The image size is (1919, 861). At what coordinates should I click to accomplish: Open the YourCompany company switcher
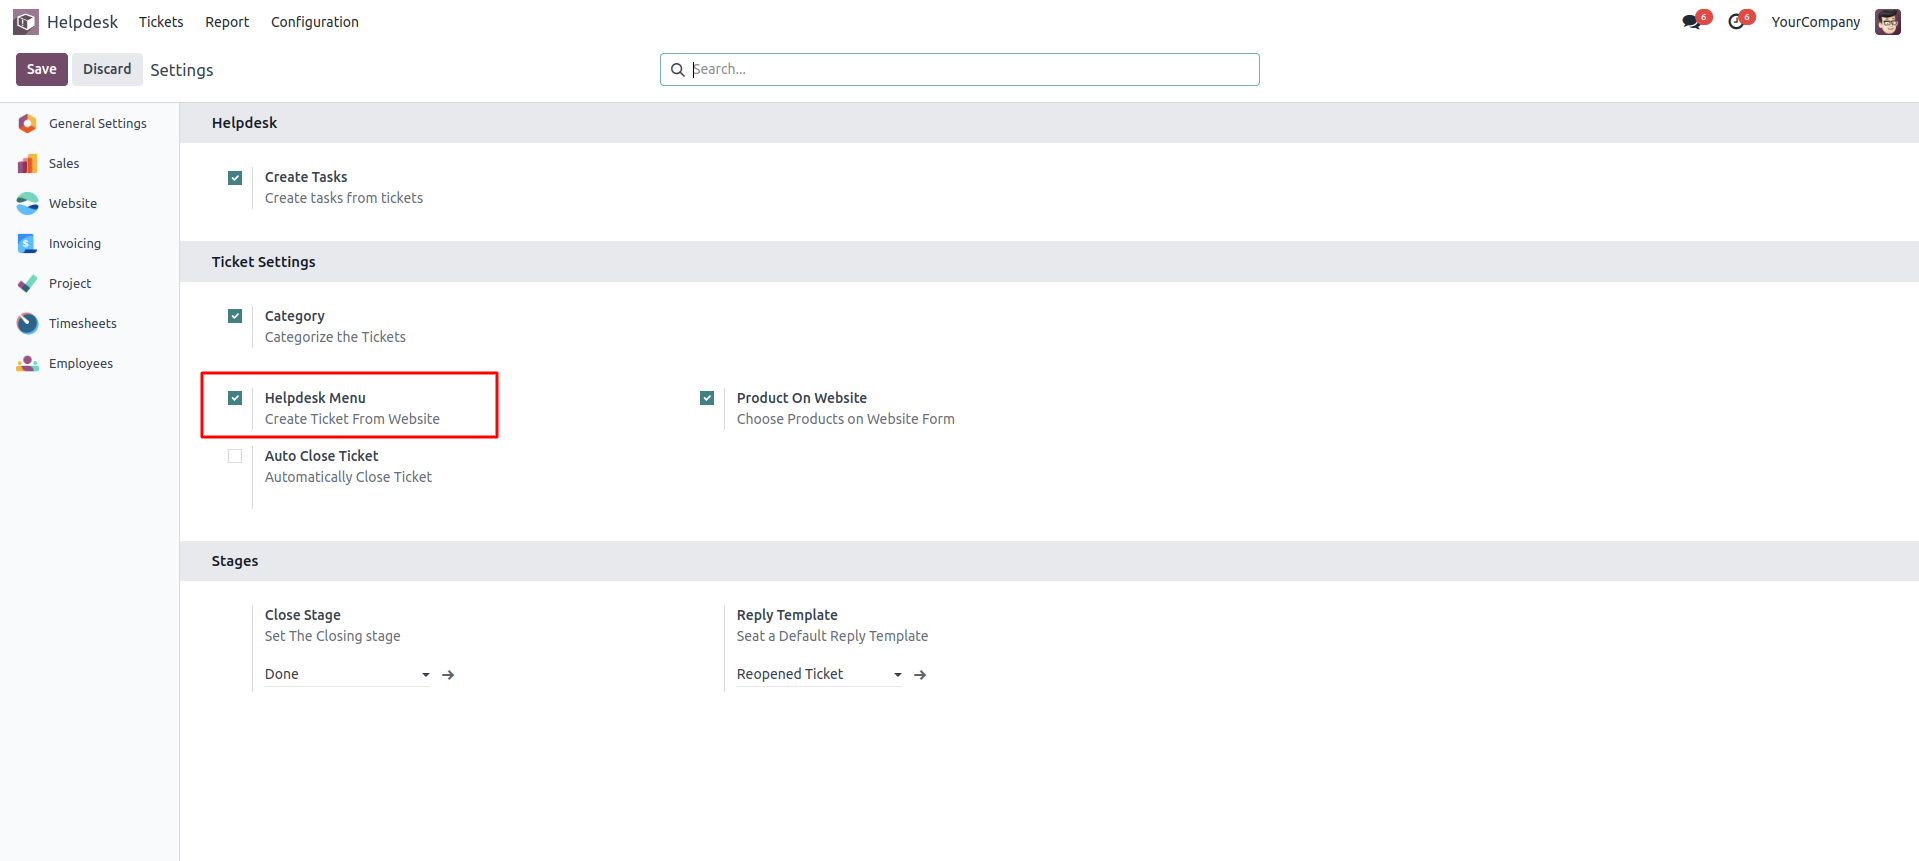coord(1815,22)
